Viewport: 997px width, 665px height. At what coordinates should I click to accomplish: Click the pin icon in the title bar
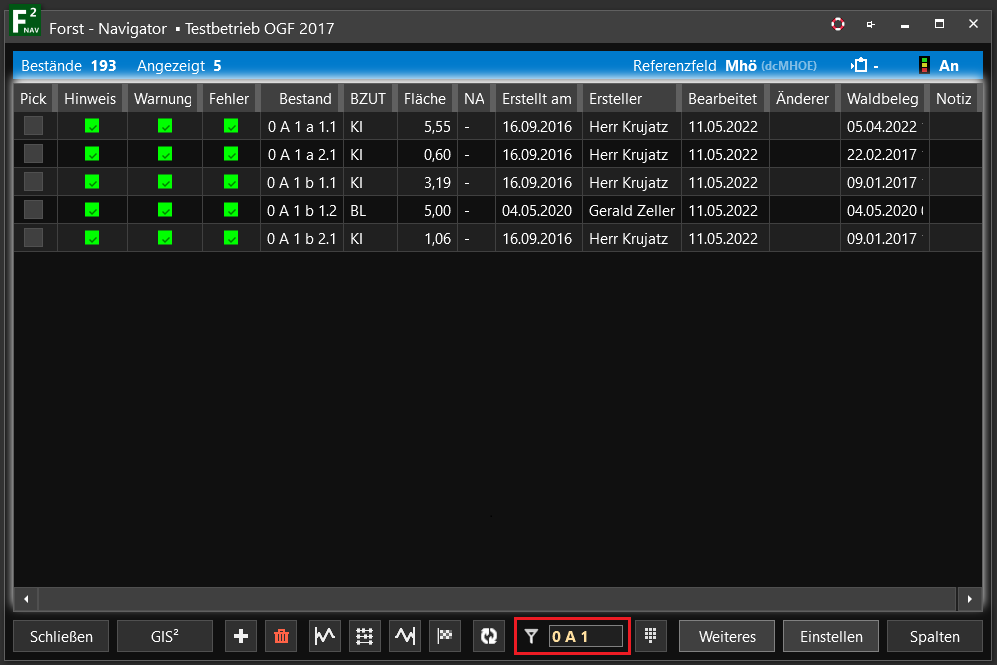coord(871,25)
